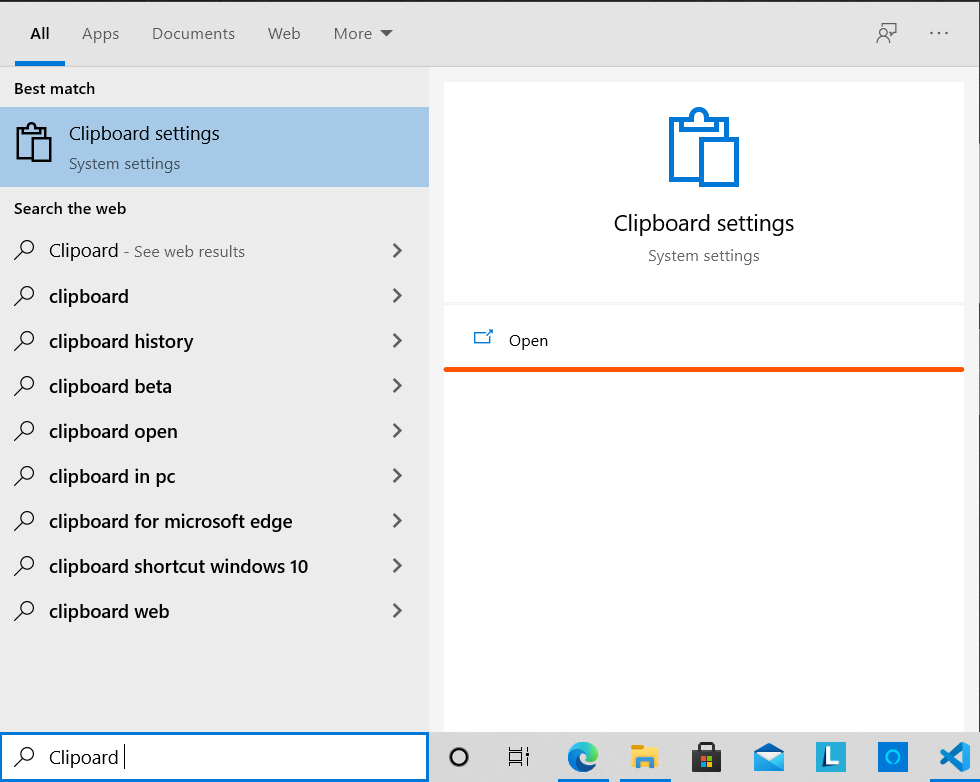Click the Open launch icon

coord(483,338)
